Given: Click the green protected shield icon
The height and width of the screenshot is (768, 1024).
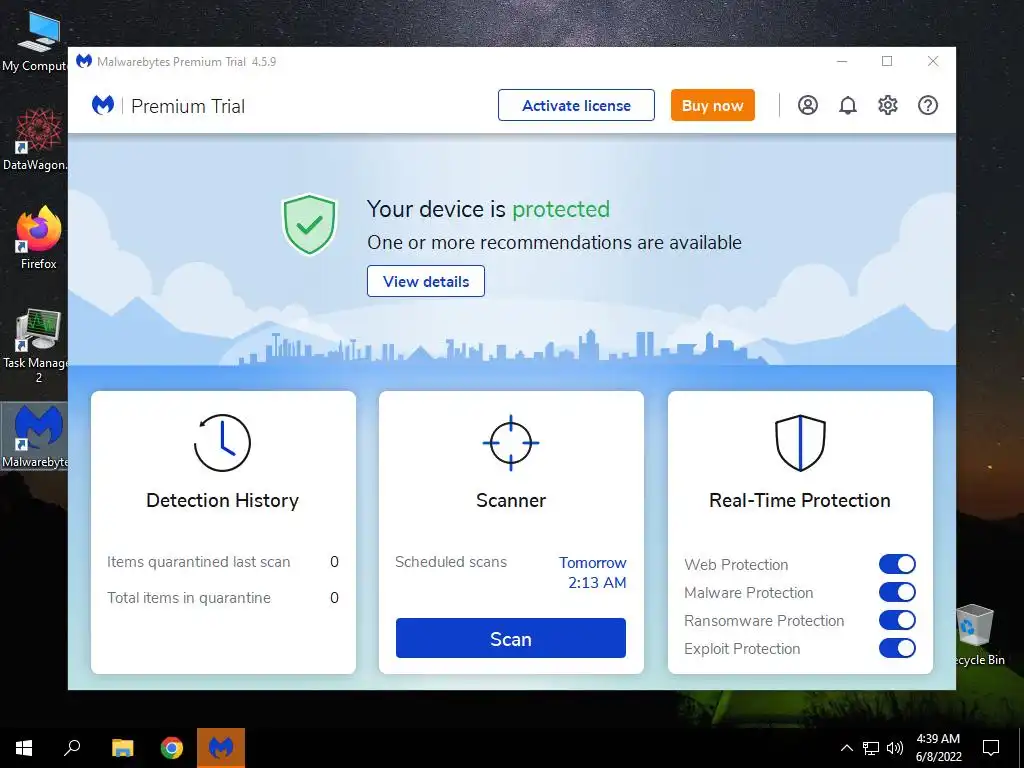Looking at the screenshot, I should click(309, 224).
